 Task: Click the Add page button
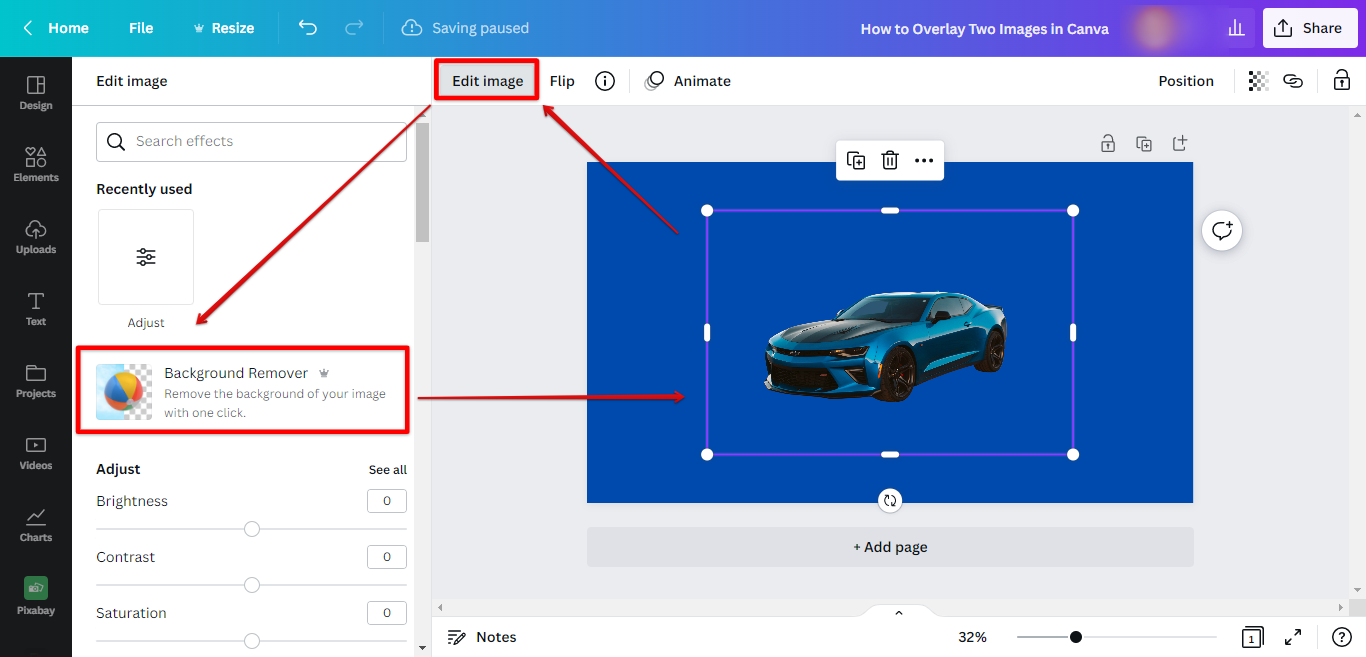click(x=890, y=547)
